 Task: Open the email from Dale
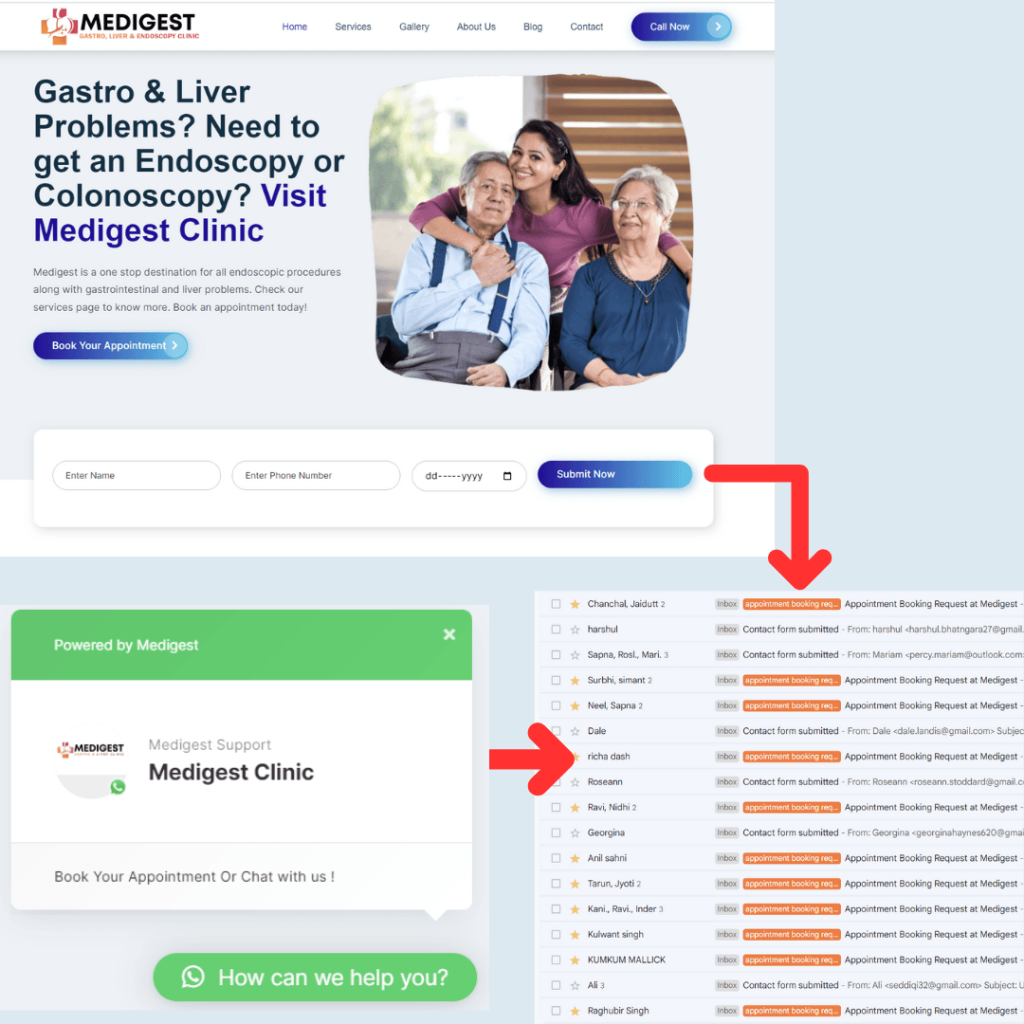[x=780, y=731]
